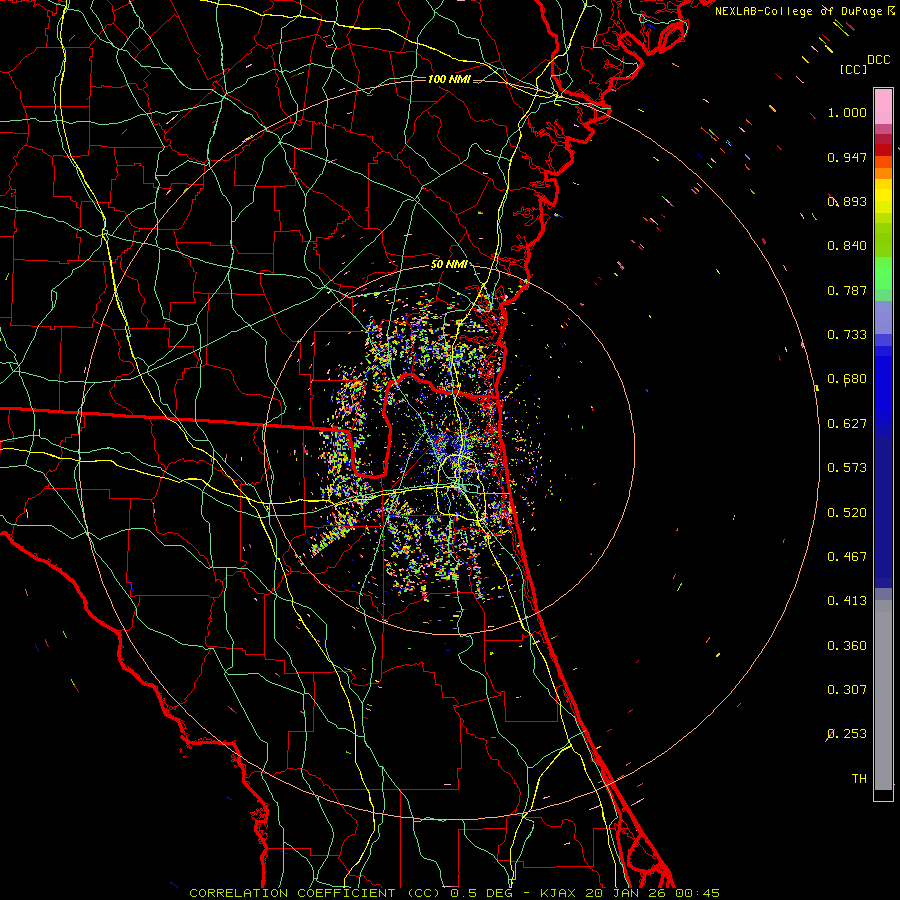This screenshot has height=900, width=900.
Task: Click the red segment of the color bar
Action: point(883,150)
